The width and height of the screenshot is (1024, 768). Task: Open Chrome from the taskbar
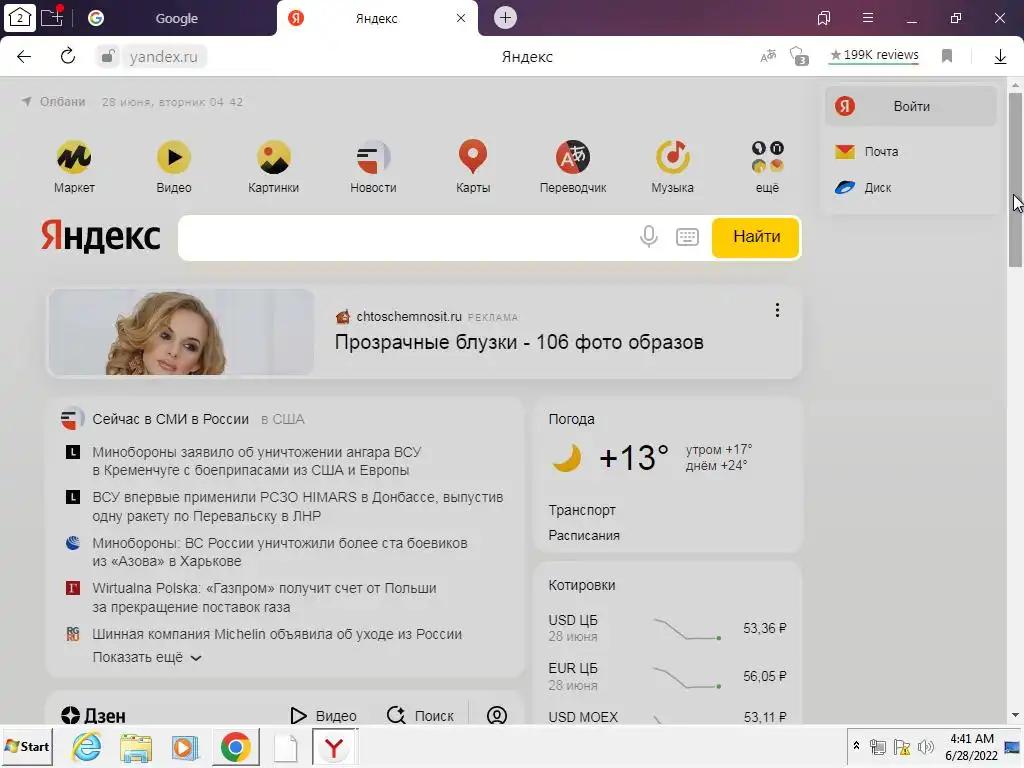click(x=235, y=747)
